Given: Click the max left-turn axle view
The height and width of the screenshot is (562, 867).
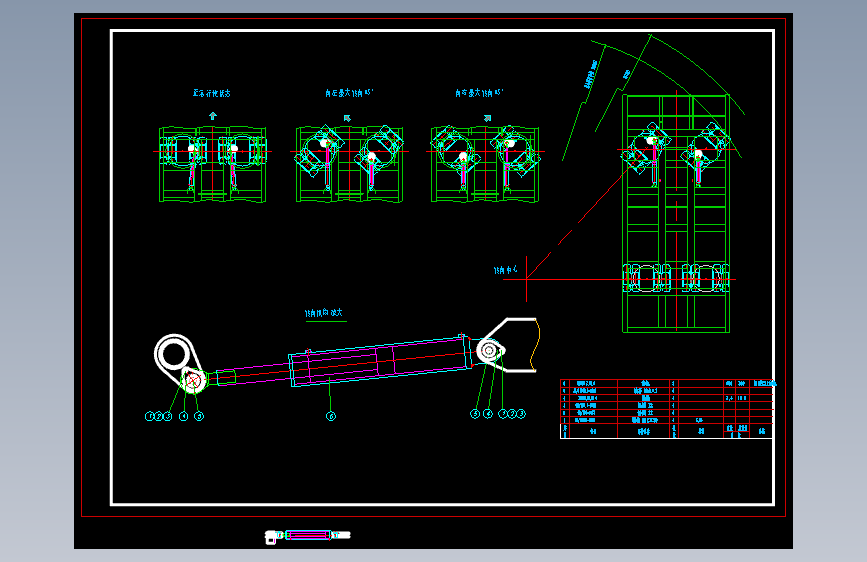Looking at the screenshot, I should pyautogui.click(x=349, y=164).
